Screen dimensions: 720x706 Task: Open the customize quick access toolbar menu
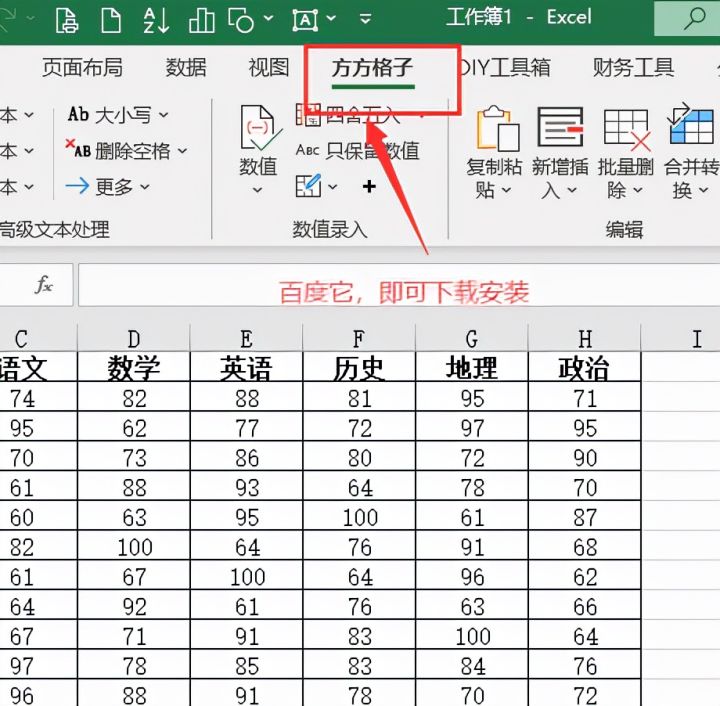click(x=365, y=19)
